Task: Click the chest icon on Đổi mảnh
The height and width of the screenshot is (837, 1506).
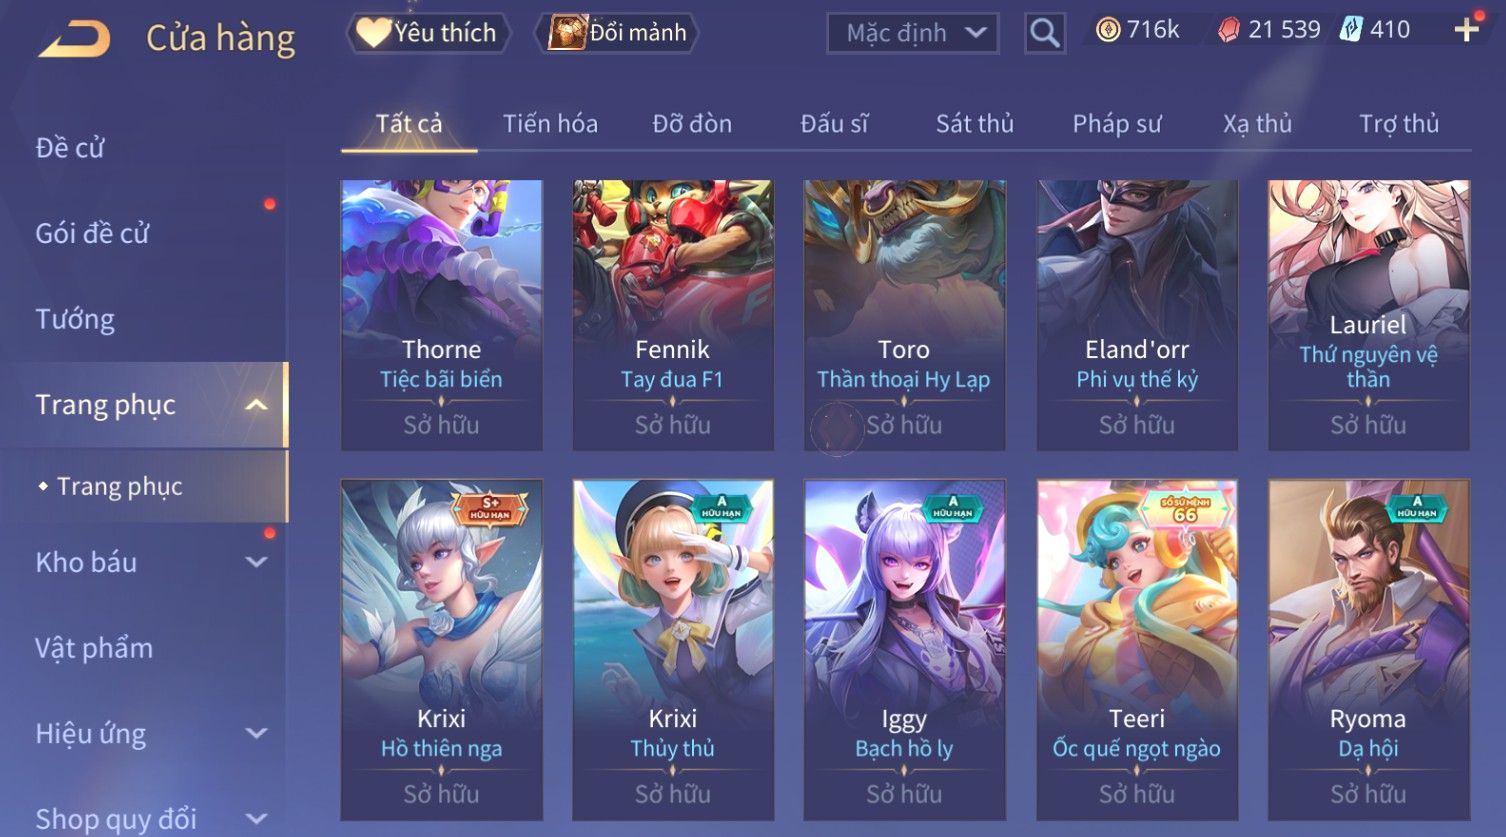Action: tap(567, 33)
